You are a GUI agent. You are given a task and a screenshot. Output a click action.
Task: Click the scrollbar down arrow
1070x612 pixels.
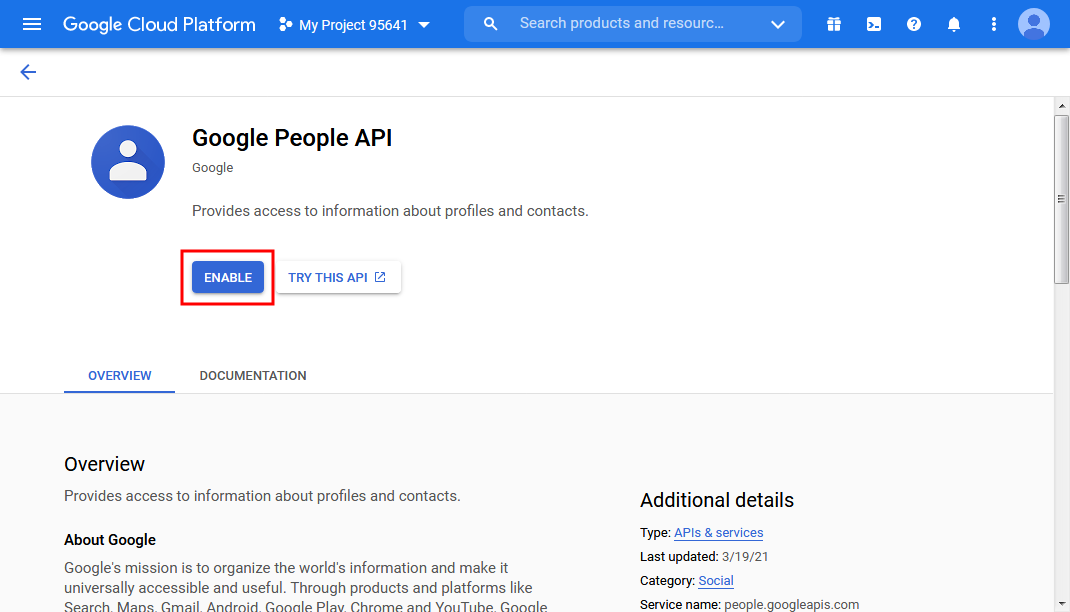(x=1061, y=604)
